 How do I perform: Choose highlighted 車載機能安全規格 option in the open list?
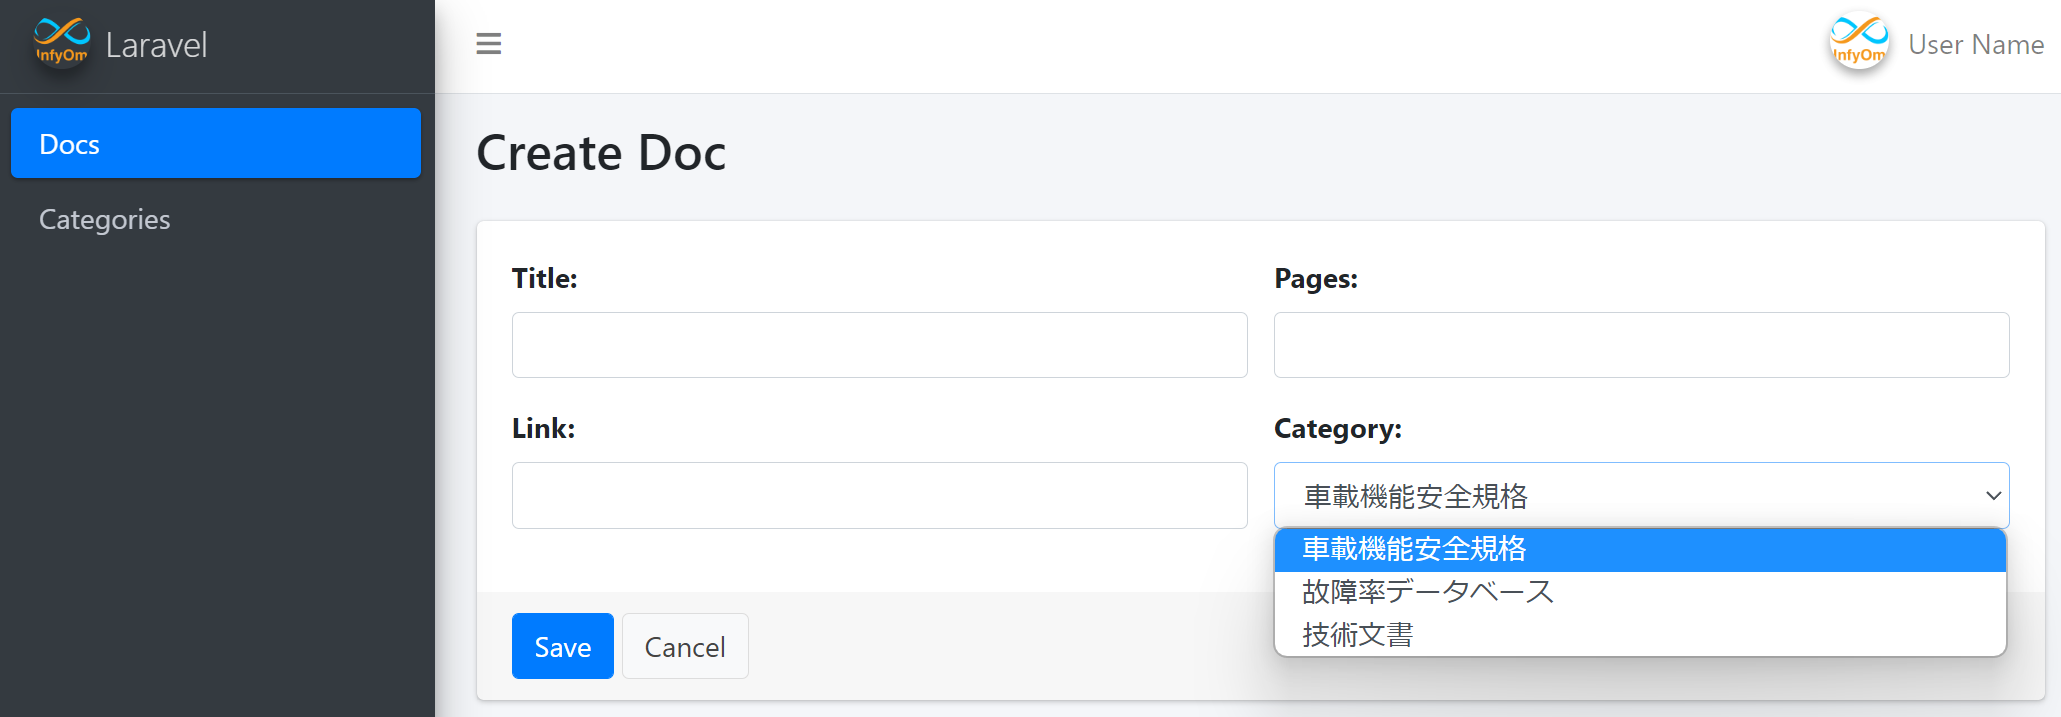pos(1414,549)
